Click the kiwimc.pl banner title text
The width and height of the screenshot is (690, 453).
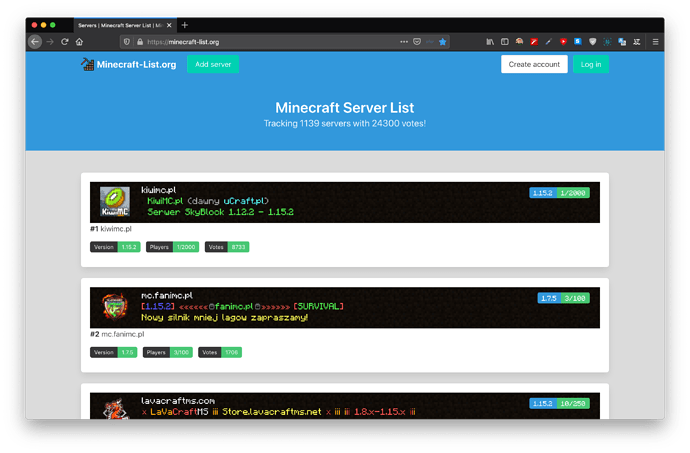click(x=158, y=190)
